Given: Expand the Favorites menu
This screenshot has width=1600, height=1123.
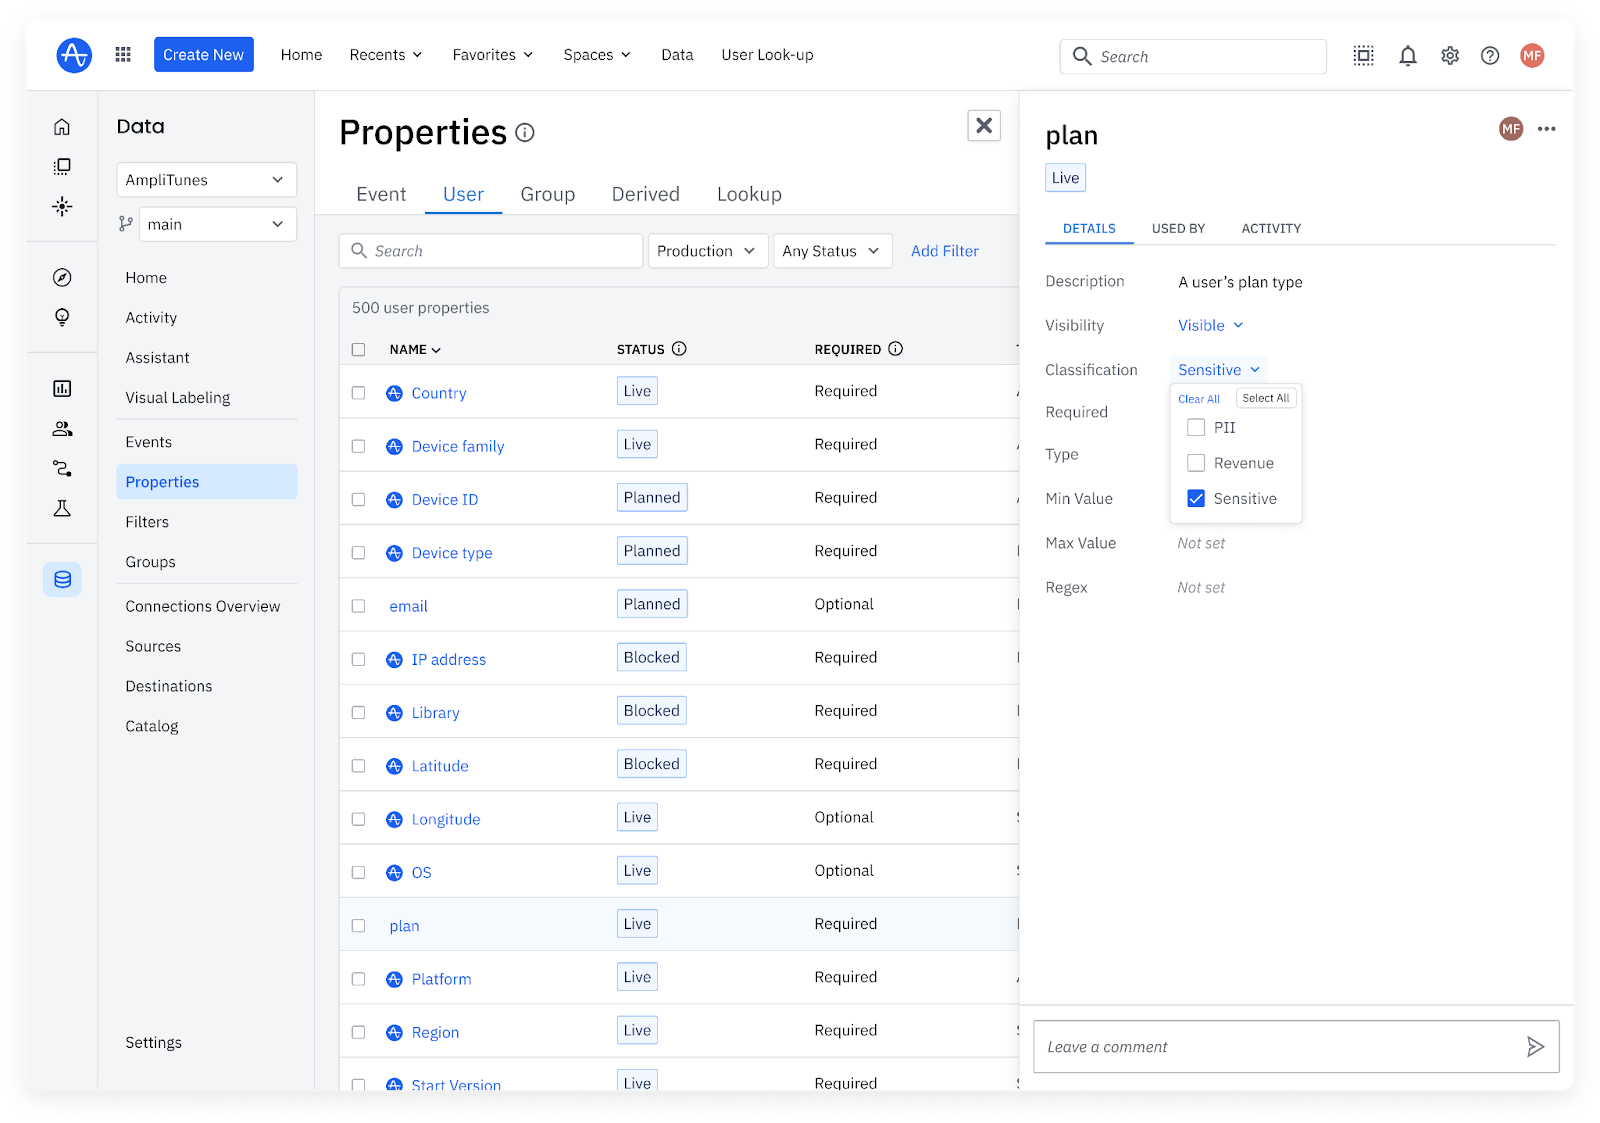Looking at the screenshot, I should 493,55.
